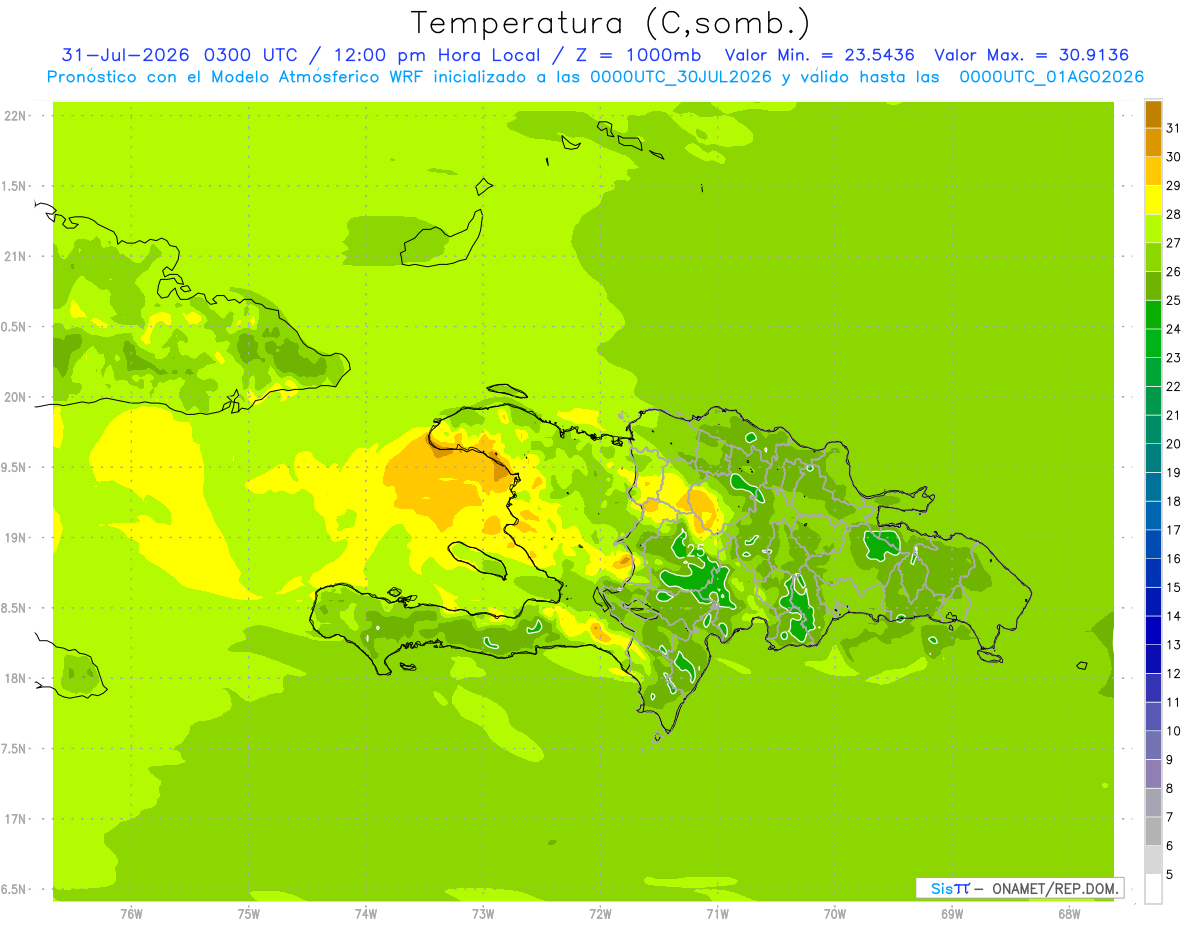
Task: Click the title 'Temperatura (C,somb.)'
Action: [x=610, y=23]
